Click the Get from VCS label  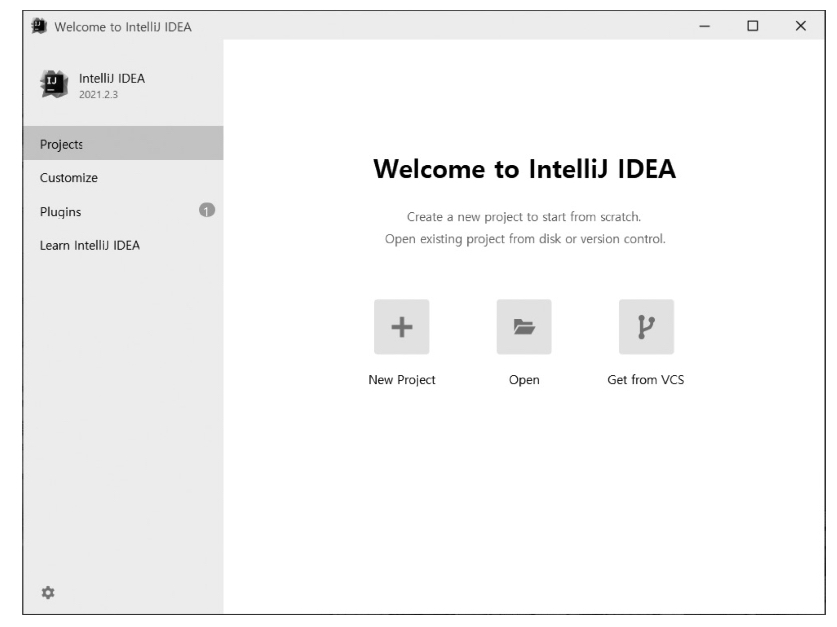(x=646, y=379)
